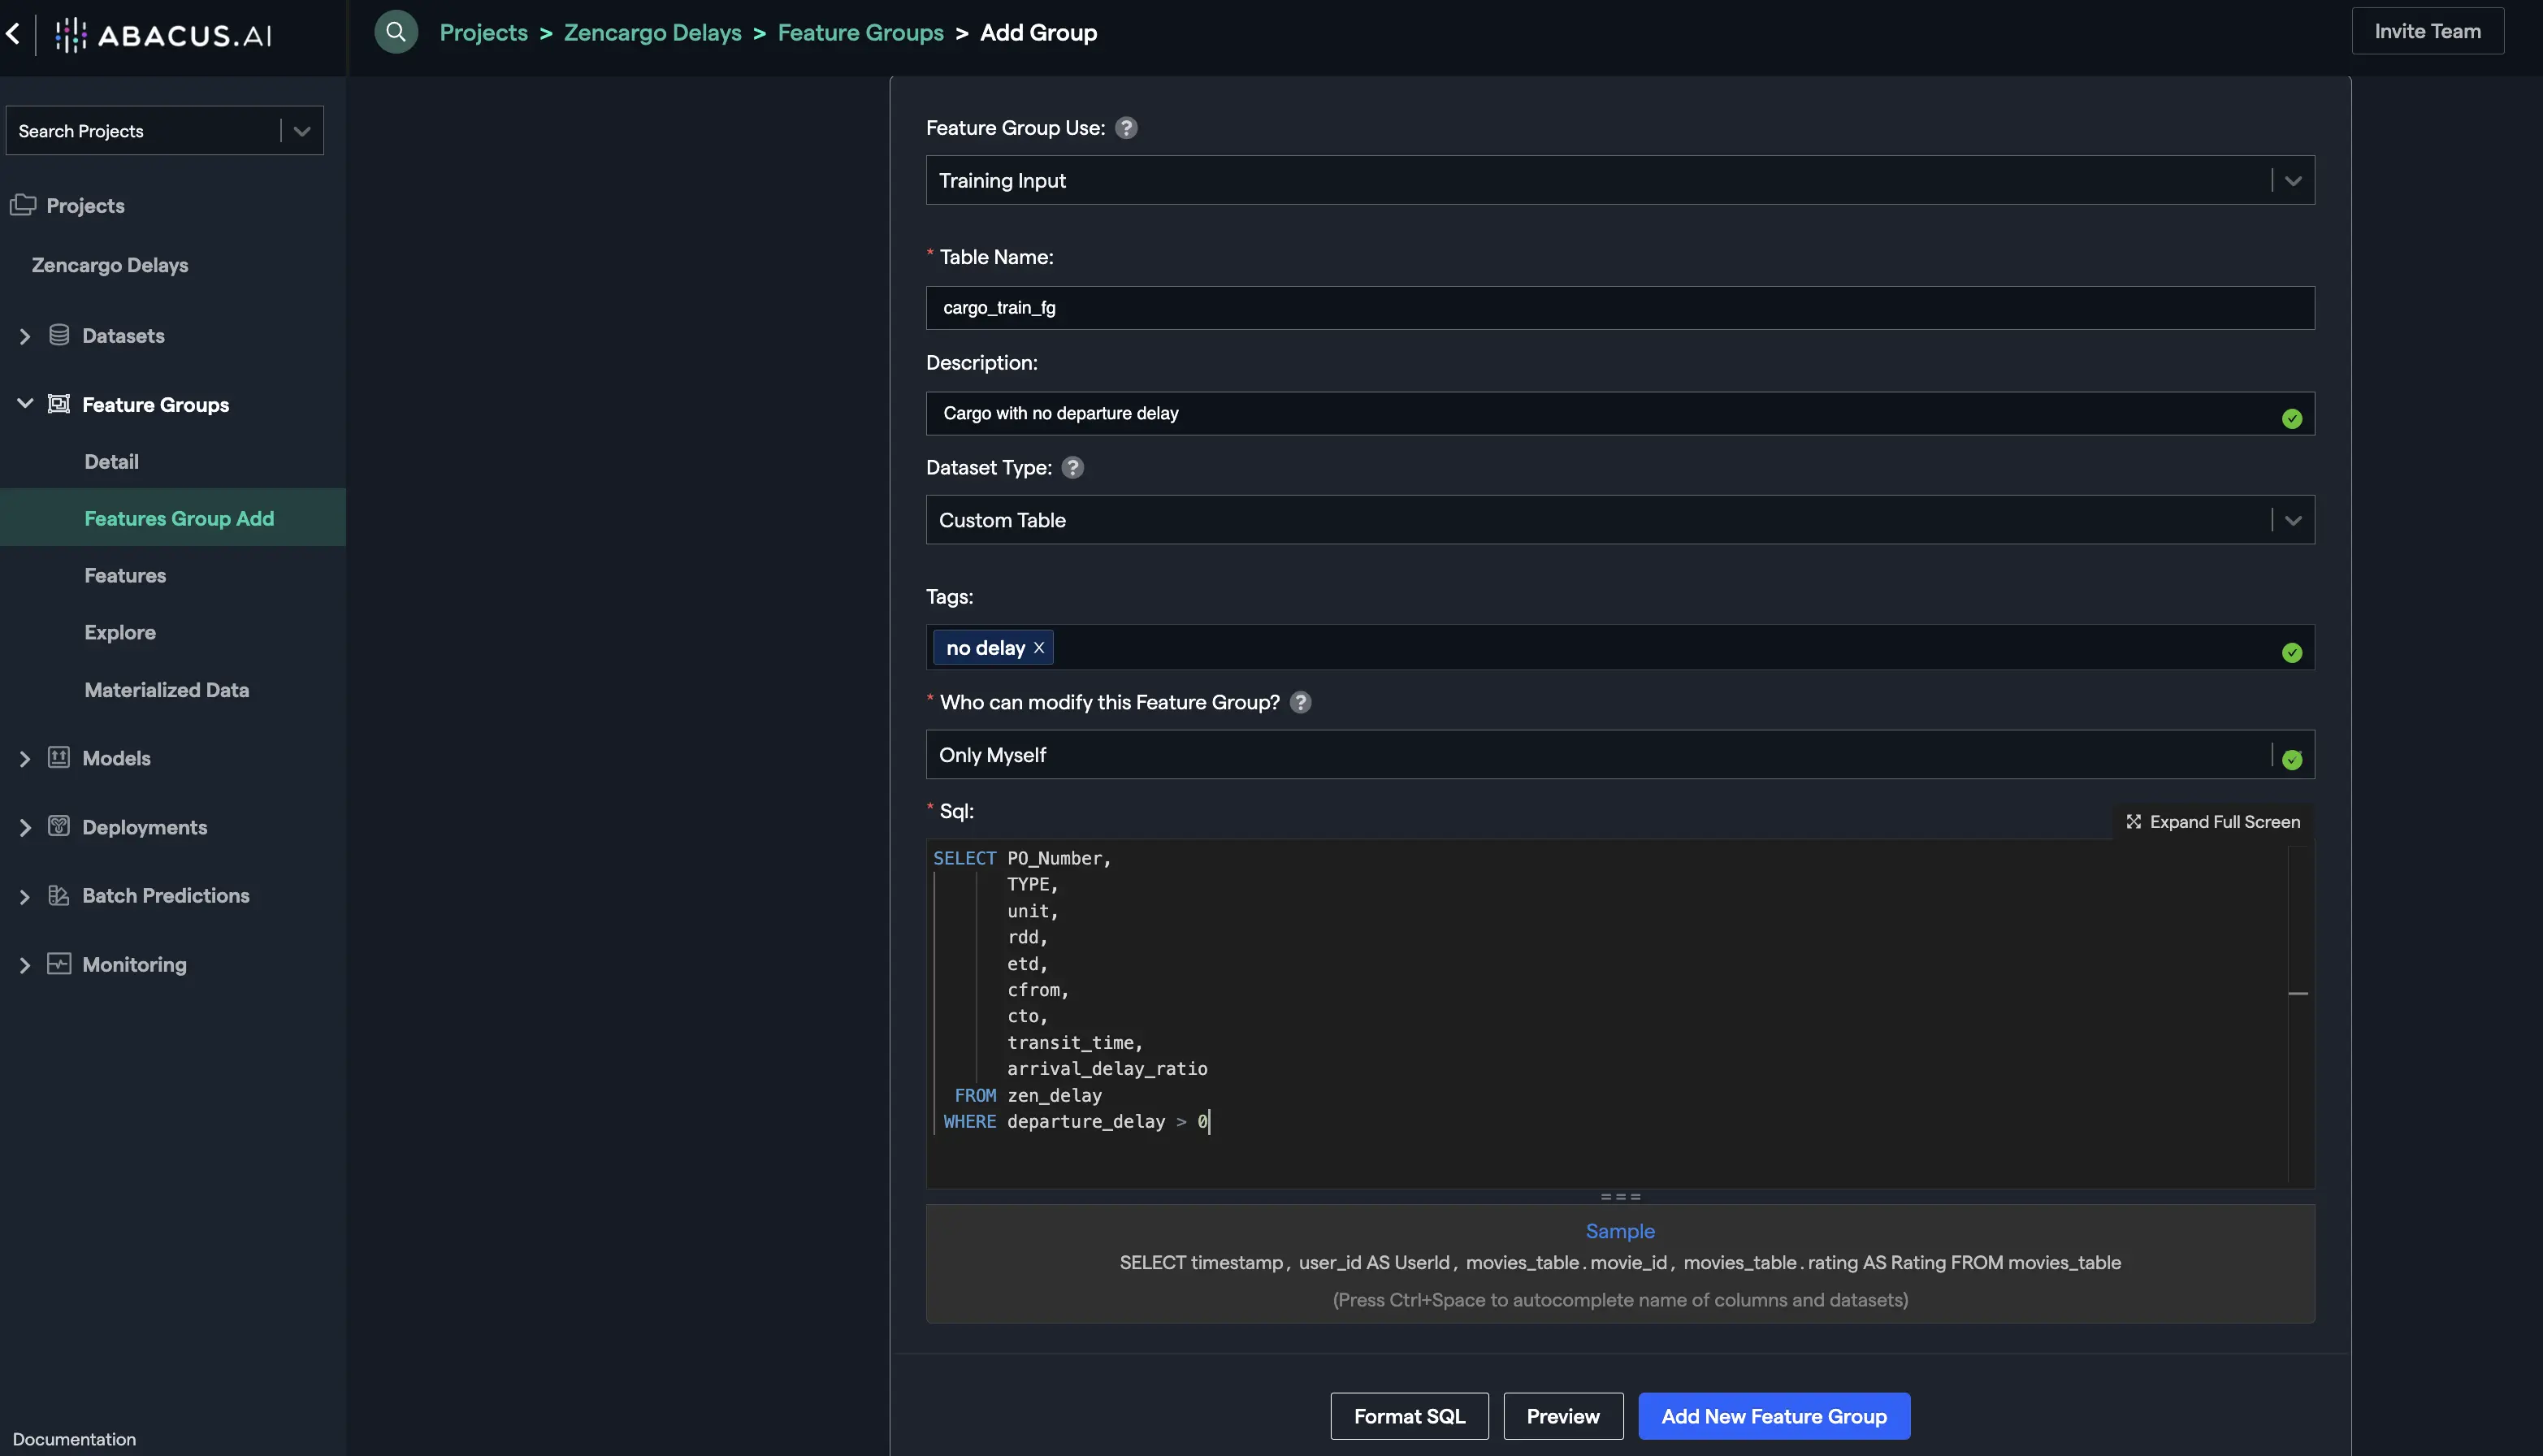This screenshot has width=2543, height=1456.
Task: Open the 'Only Myself' permissions dropdown
Action: [x=1620, y=755]
